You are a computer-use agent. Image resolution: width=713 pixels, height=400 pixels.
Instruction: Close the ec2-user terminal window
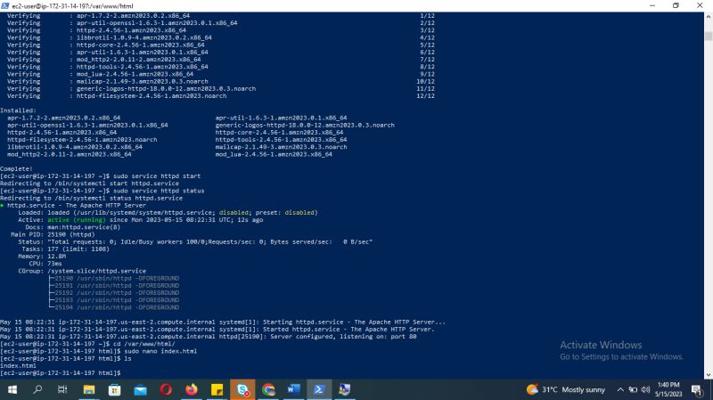(x=700, y=5)
